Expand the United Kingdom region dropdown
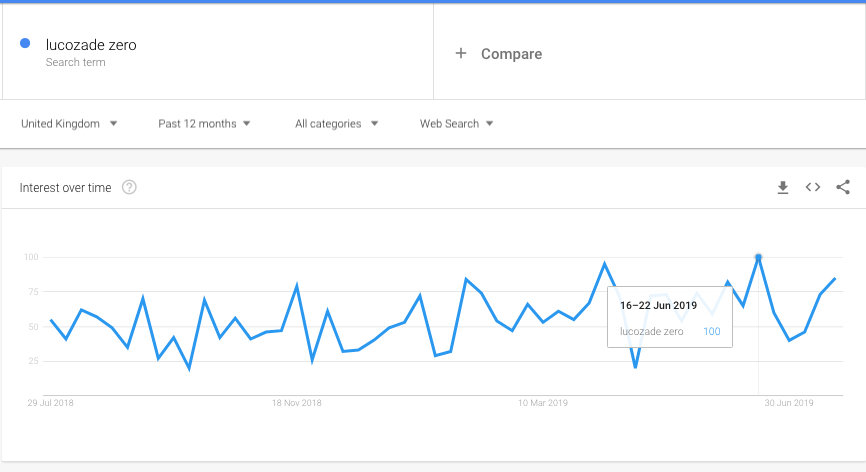Image resolution: width=866 pixels, height=472 pixels. pos(69,124)
